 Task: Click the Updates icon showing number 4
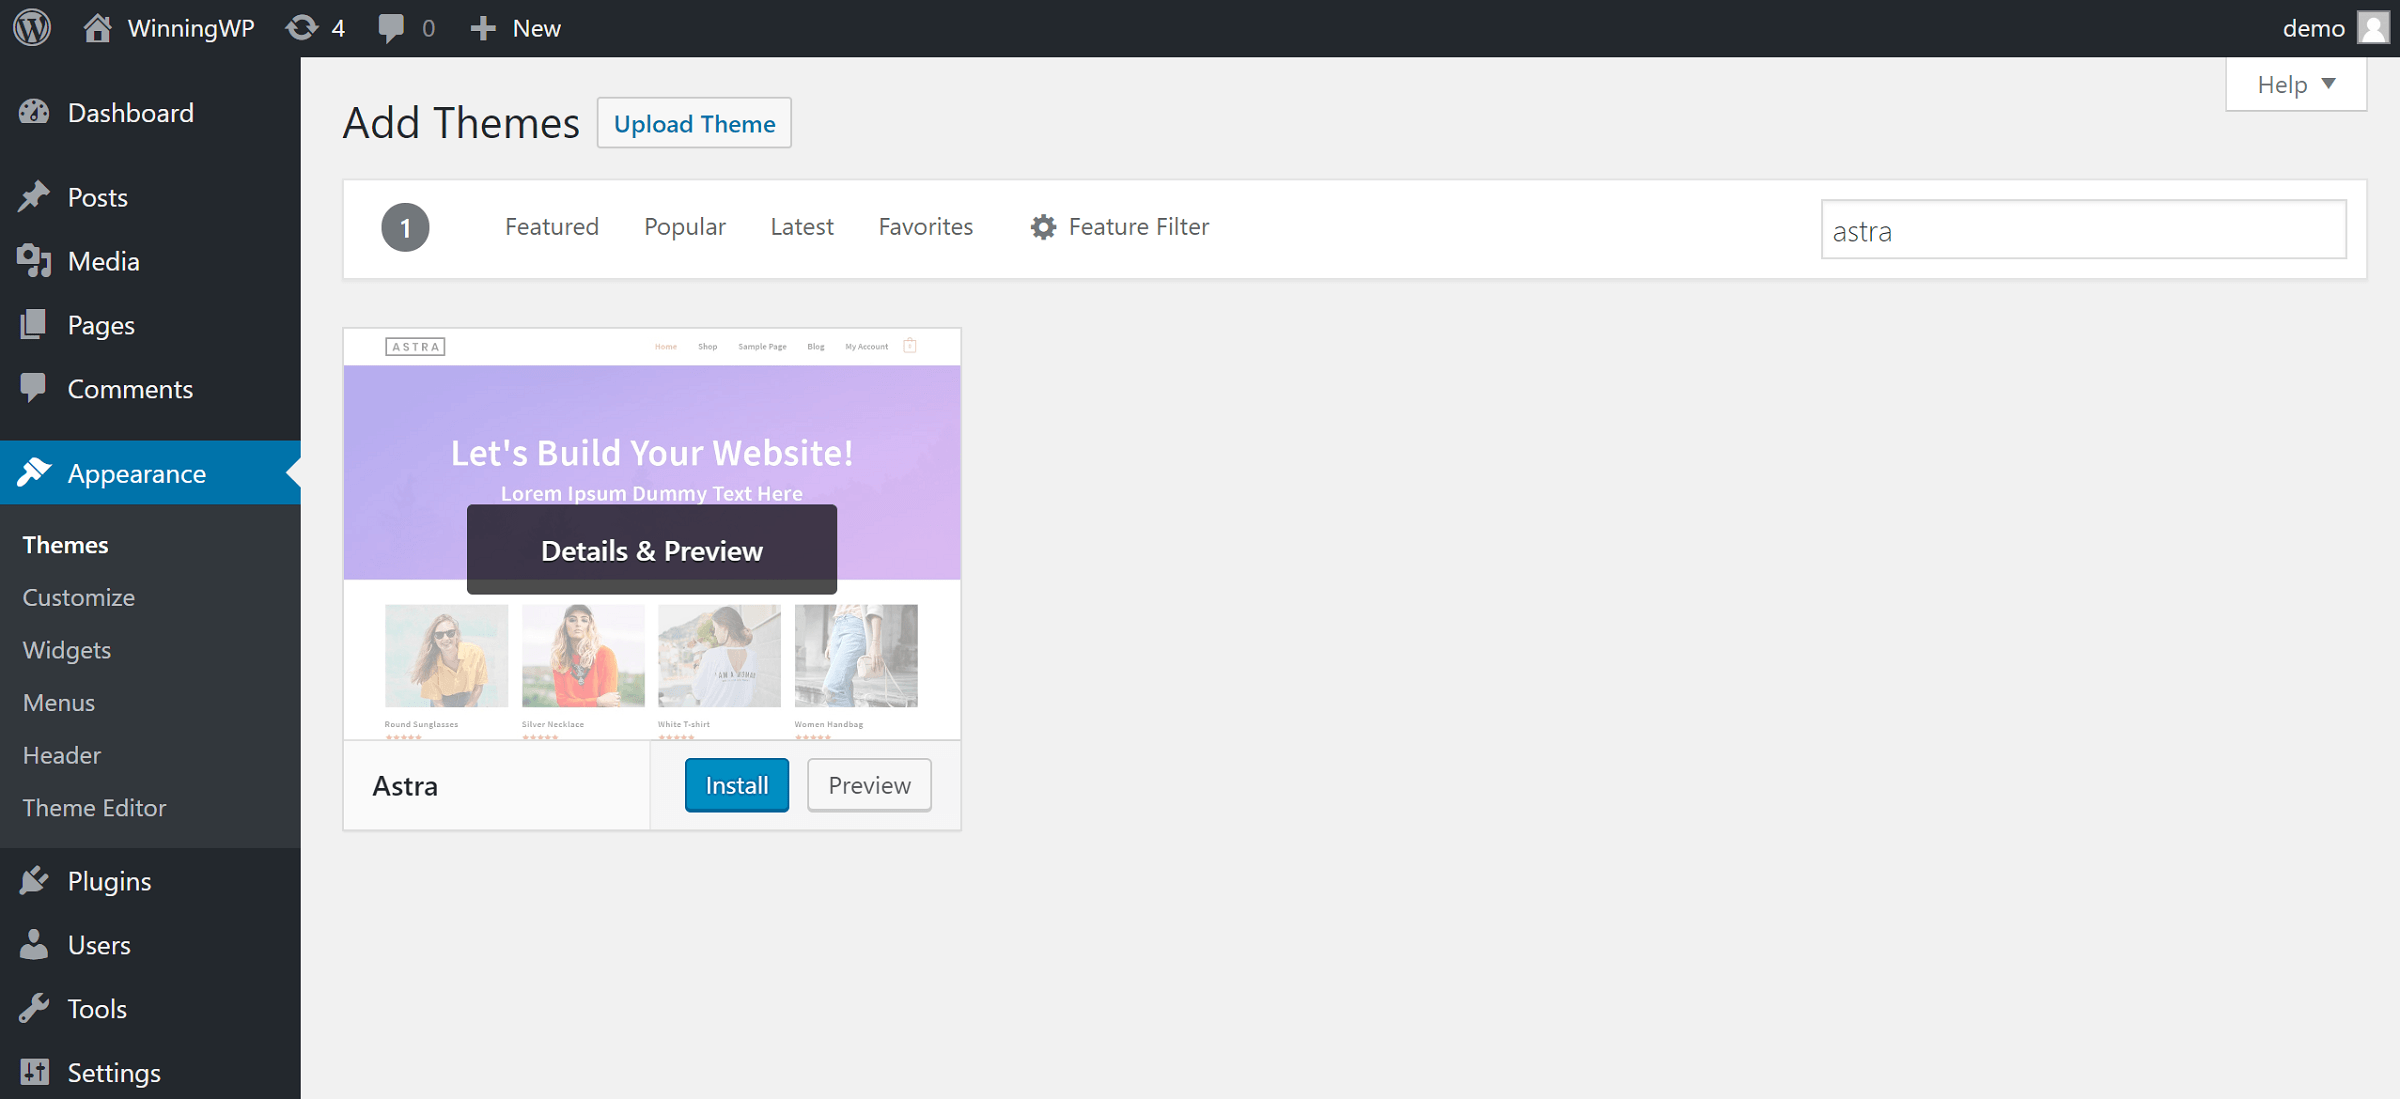pyautogui.click(x=317, y=28)
